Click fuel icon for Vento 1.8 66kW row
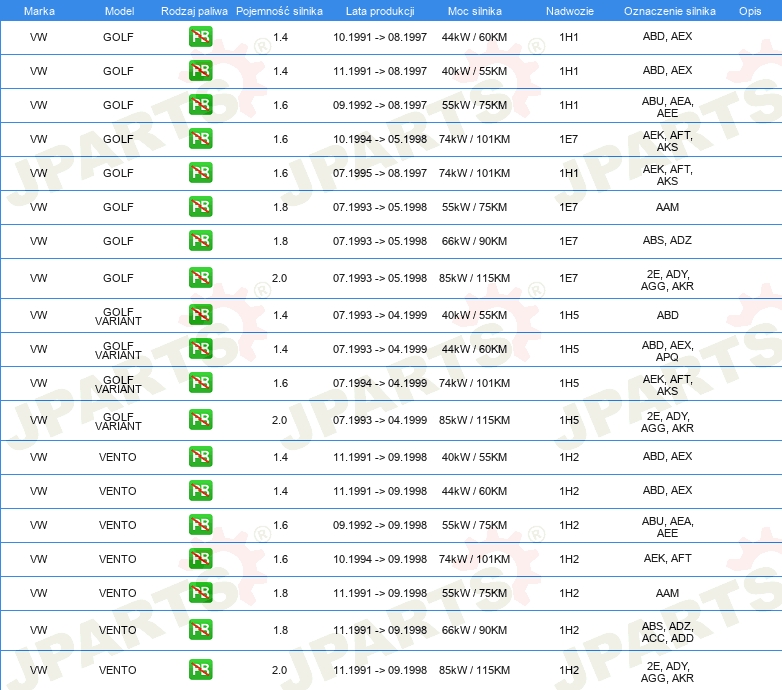The image size is (782, 690). pos(200,630)
